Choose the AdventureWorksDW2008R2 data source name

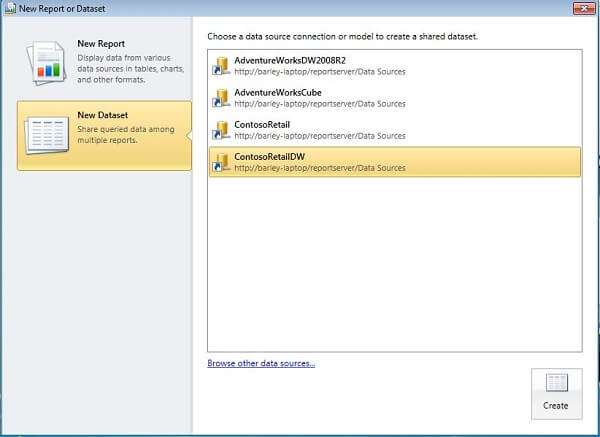point(290,60)
